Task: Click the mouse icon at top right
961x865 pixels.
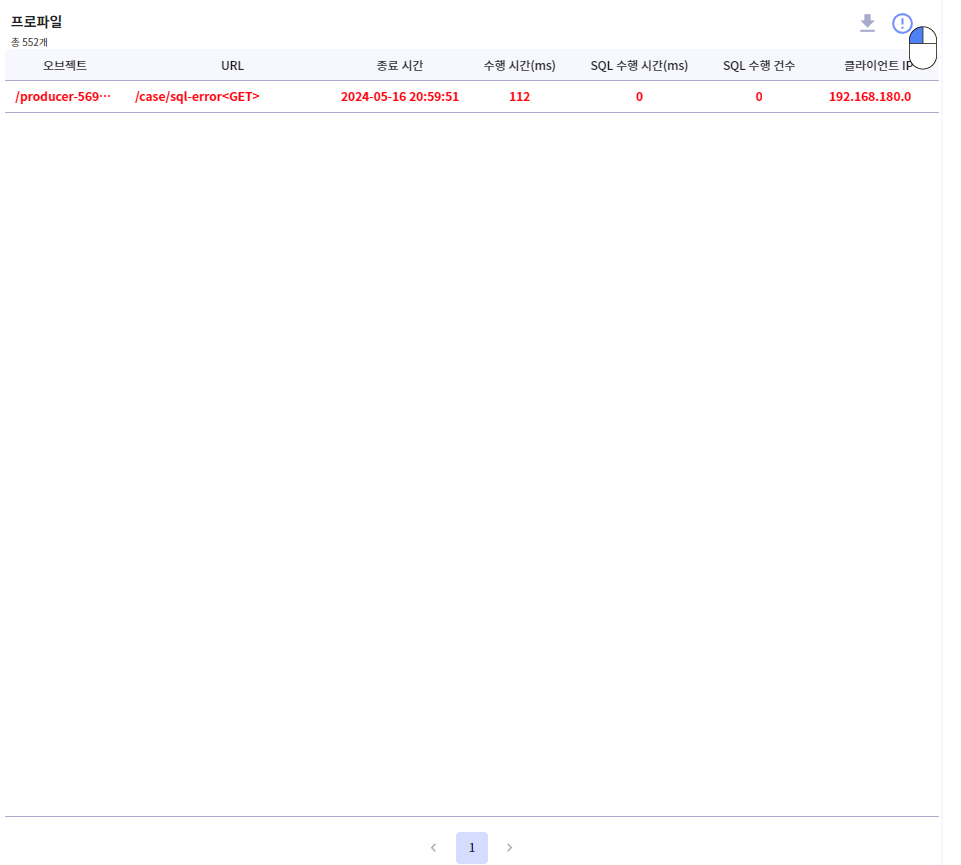Action: tap(923, 48)
